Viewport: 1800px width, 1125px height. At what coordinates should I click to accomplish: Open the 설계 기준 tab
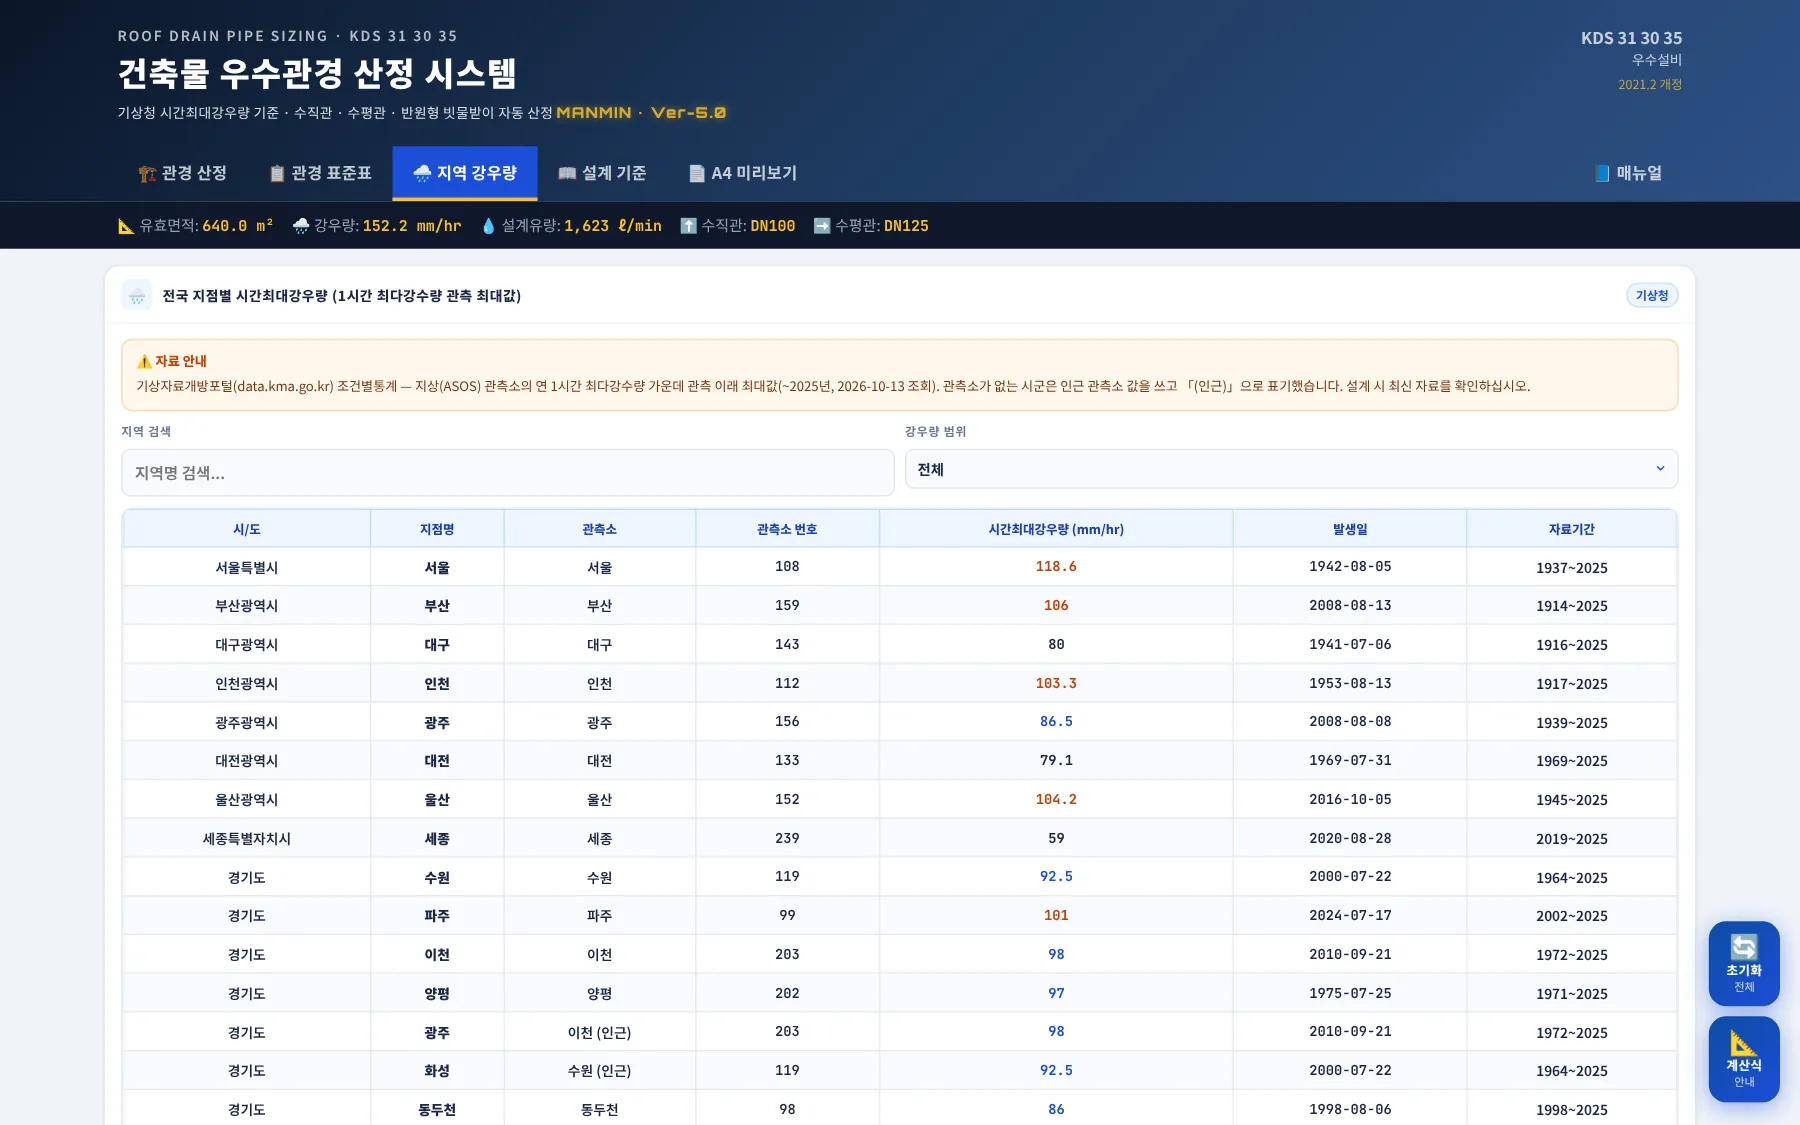click(x=602, y=173)
